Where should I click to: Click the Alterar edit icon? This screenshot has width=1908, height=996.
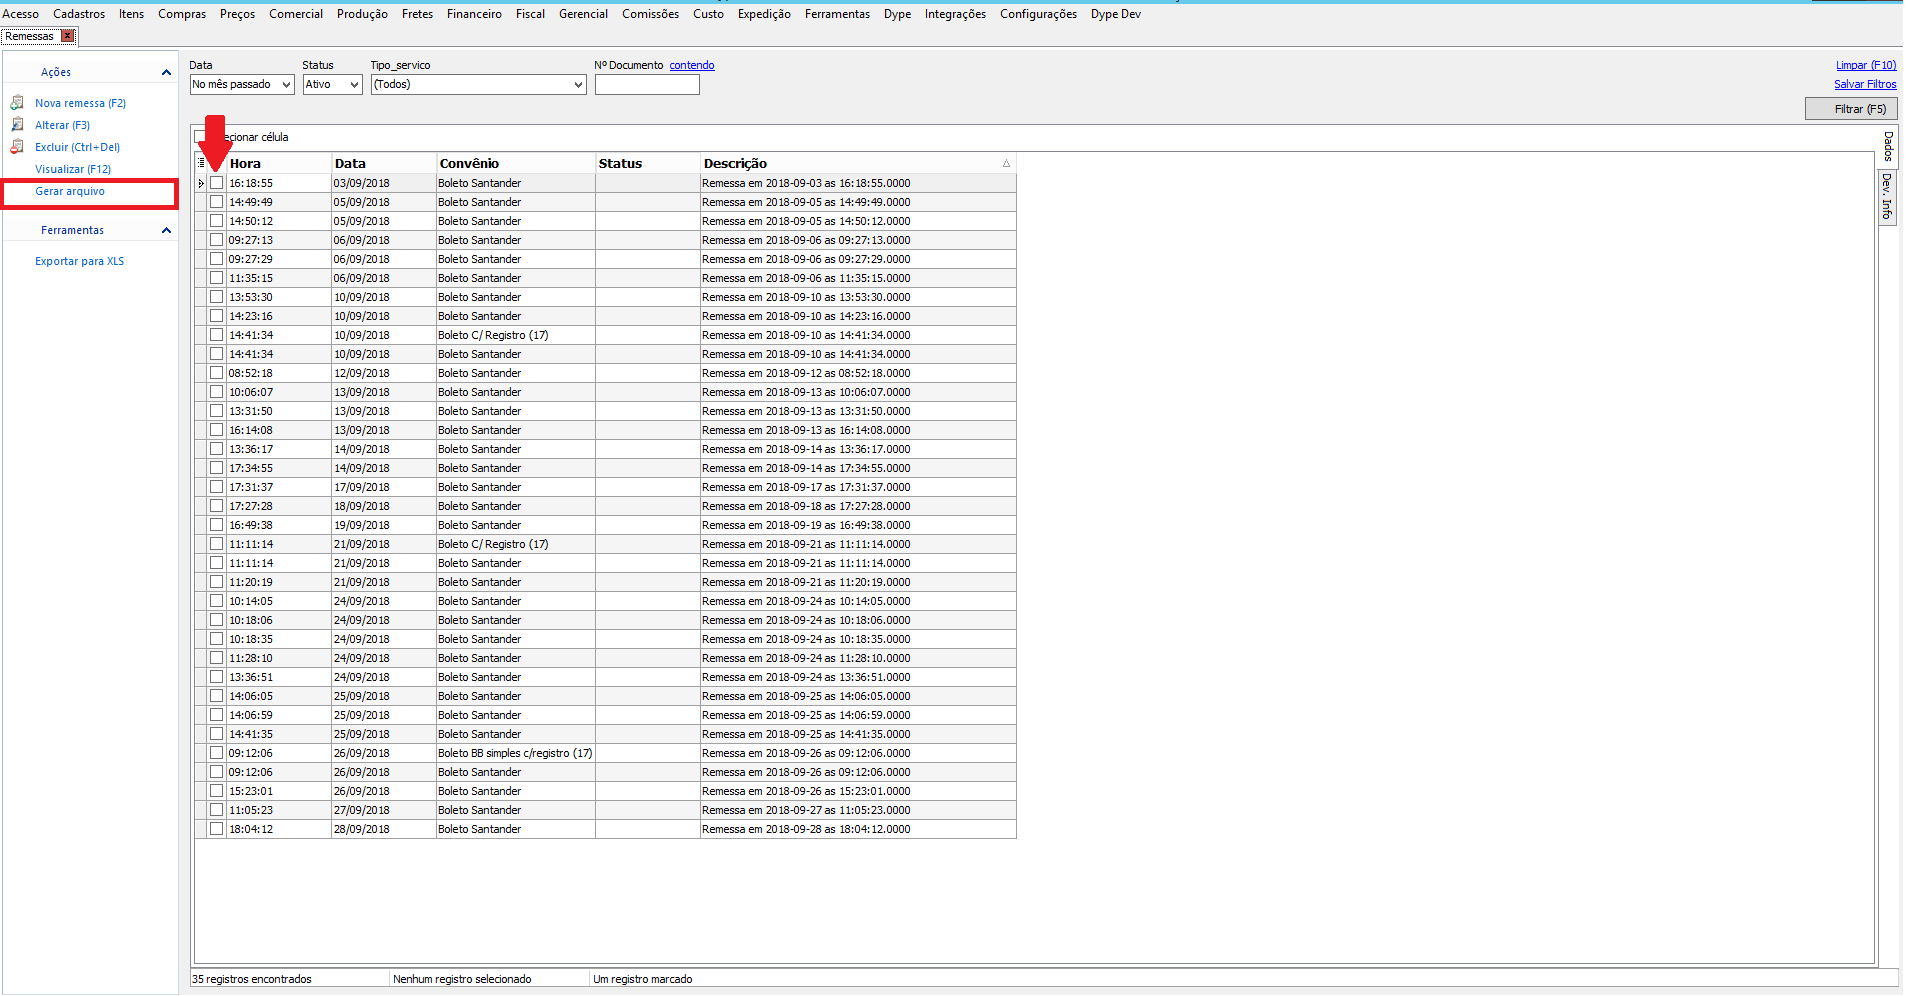[x=17, y=125]
